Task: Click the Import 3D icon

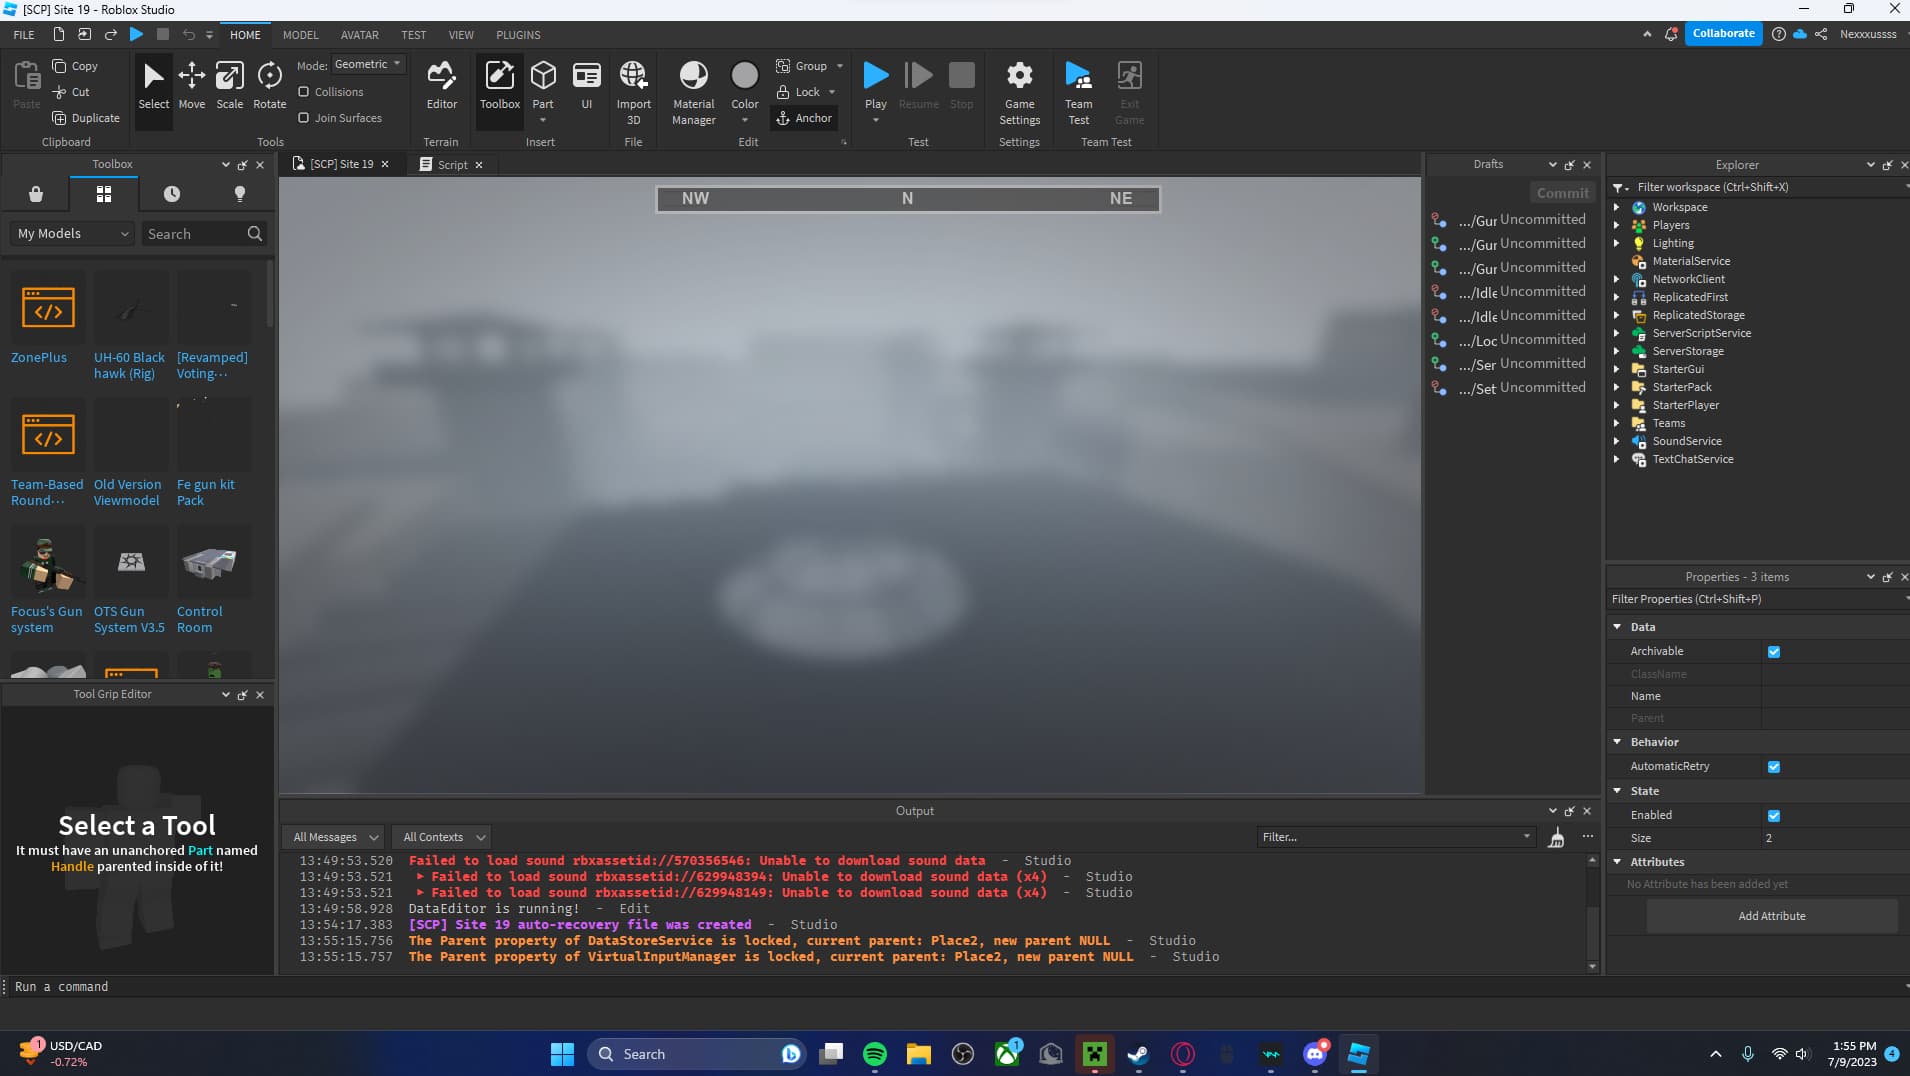Action: 632,88
